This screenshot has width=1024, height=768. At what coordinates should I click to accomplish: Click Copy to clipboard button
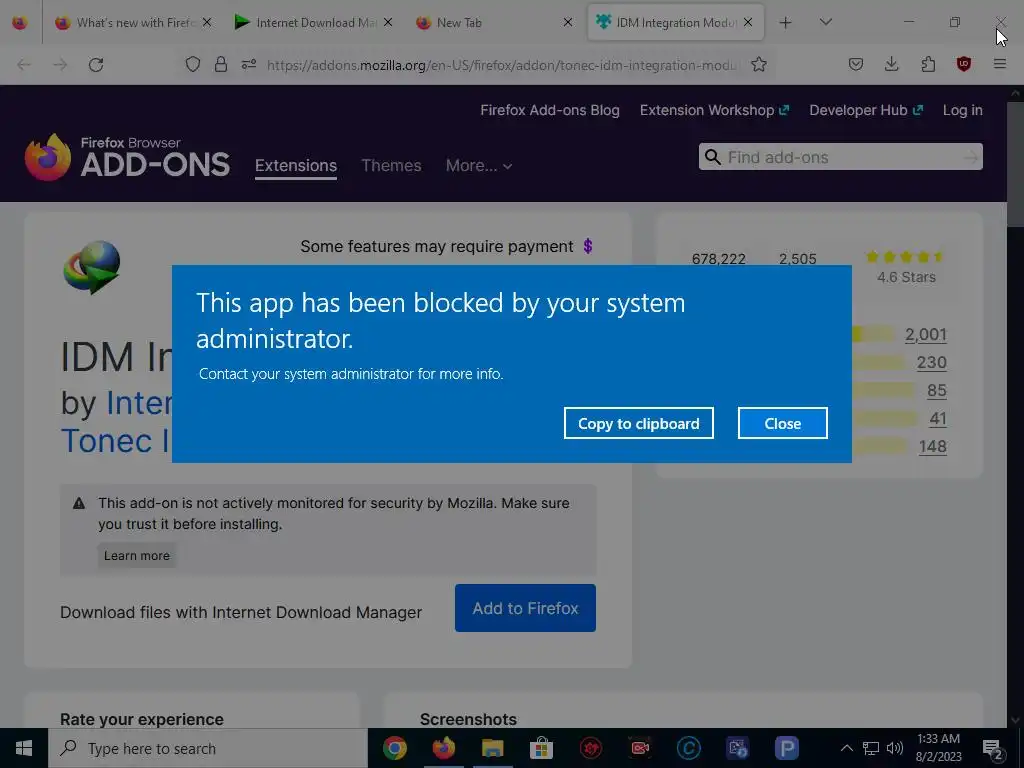coord(638,423)
